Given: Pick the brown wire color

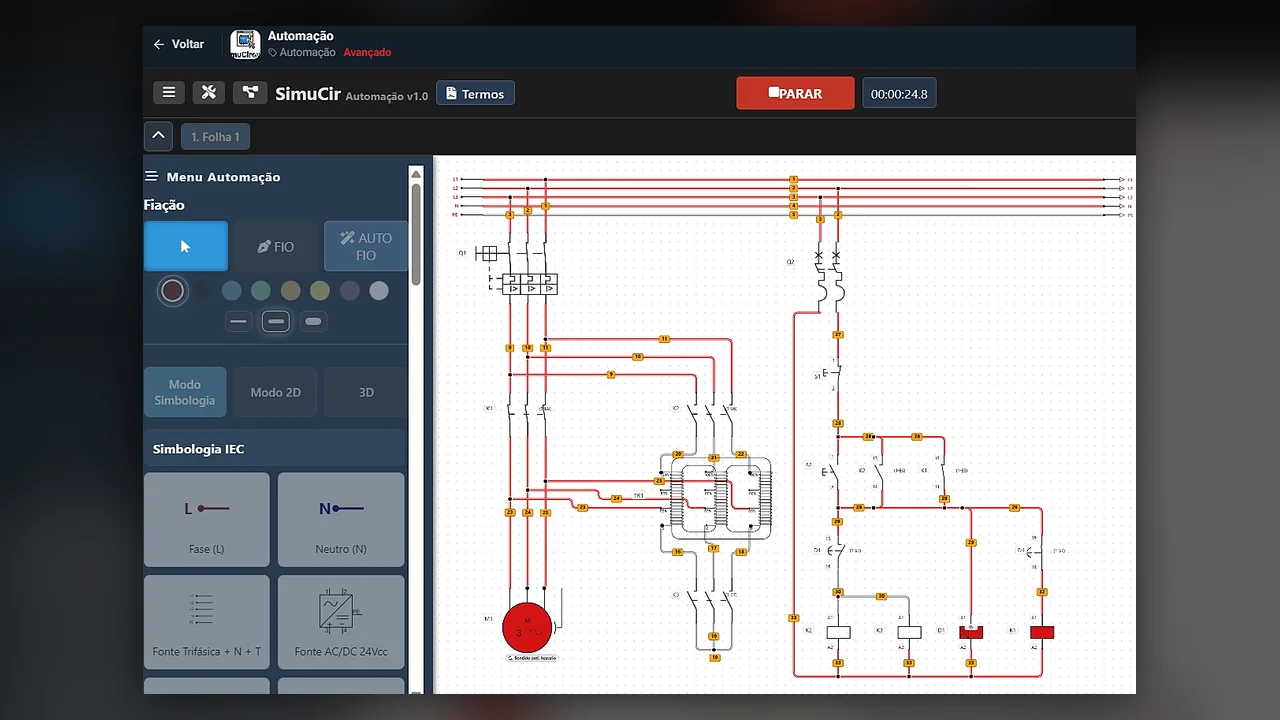Looking at the screenshot, I should click(x=290, y=291).
